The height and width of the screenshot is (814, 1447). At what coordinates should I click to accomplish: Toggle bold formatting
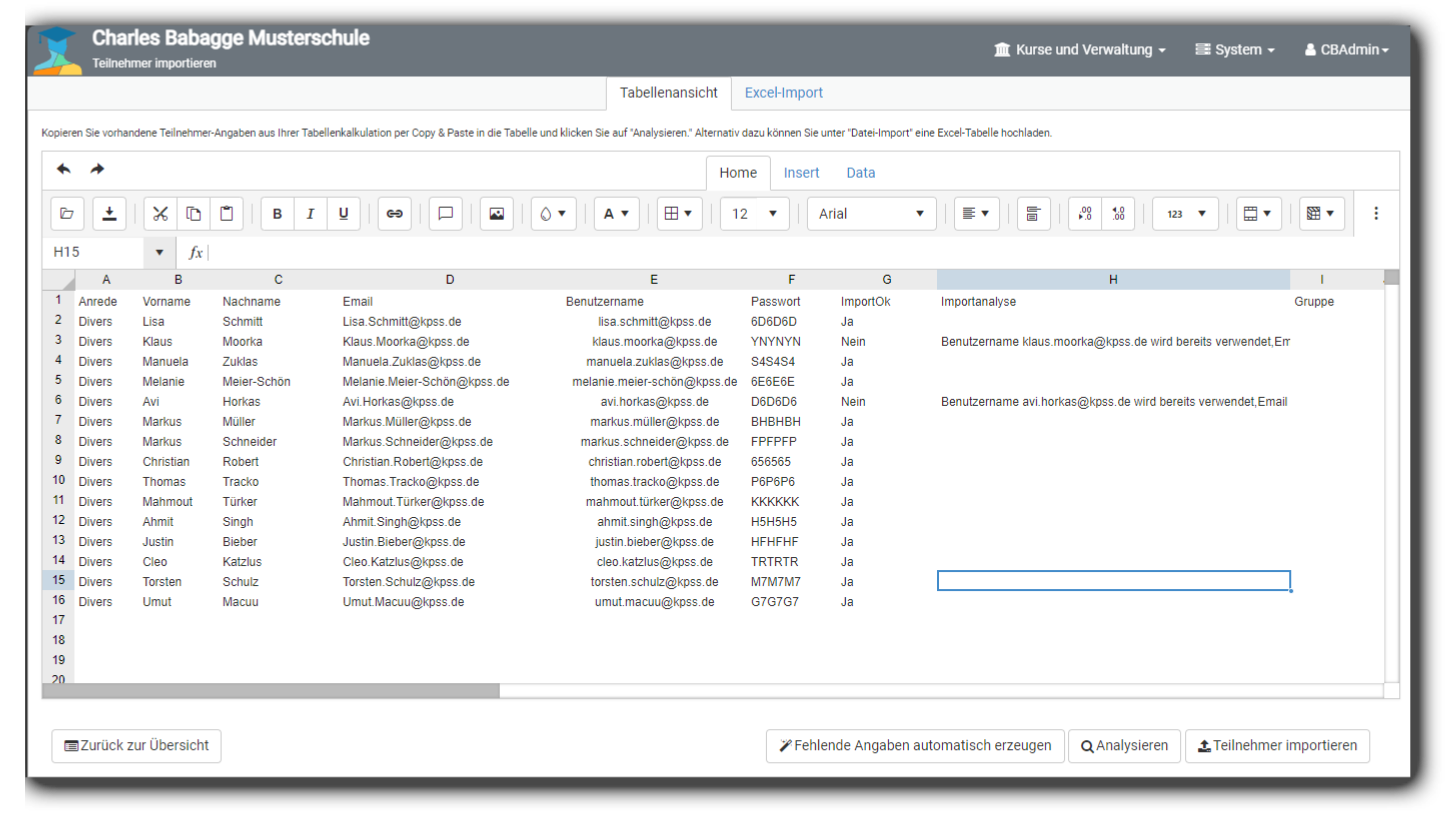[277, 213]
